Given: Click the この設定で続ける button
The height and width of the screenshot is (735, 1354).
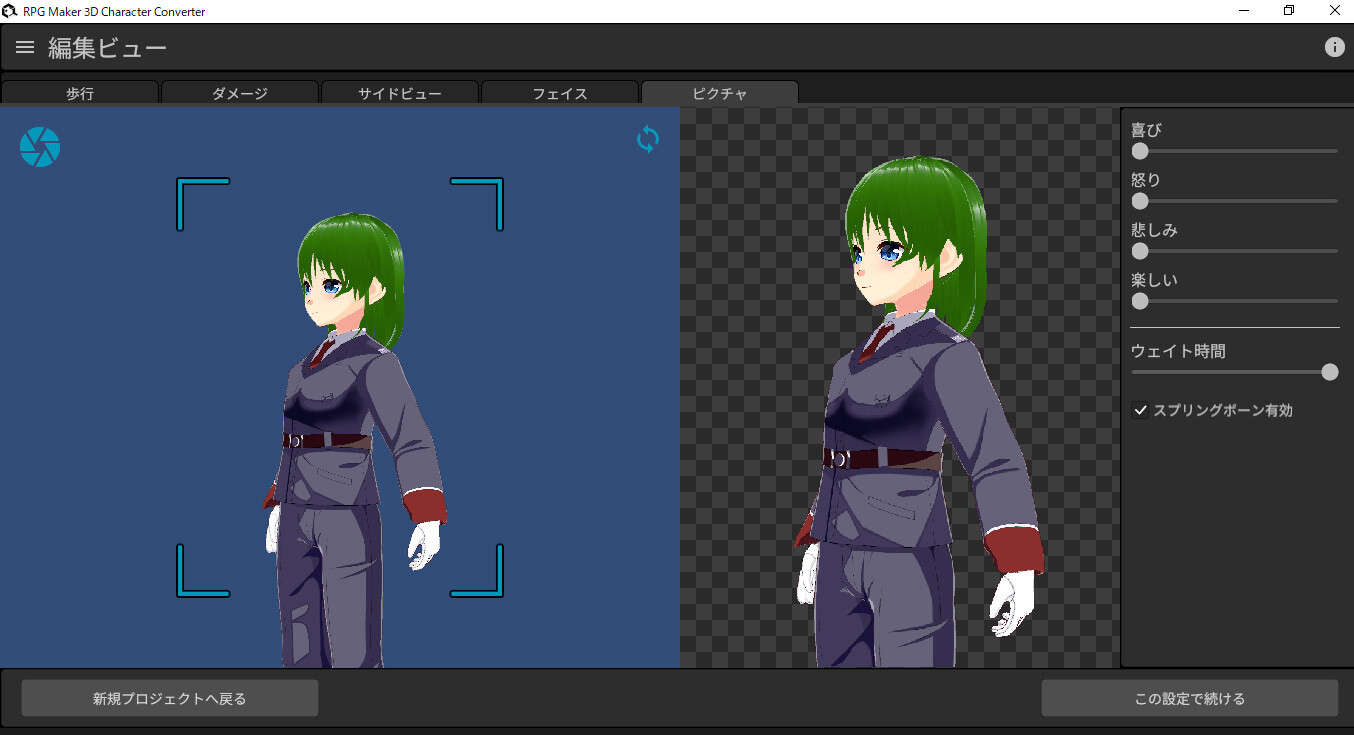Looking at the screenshot, I should (x=1189, y=697).
